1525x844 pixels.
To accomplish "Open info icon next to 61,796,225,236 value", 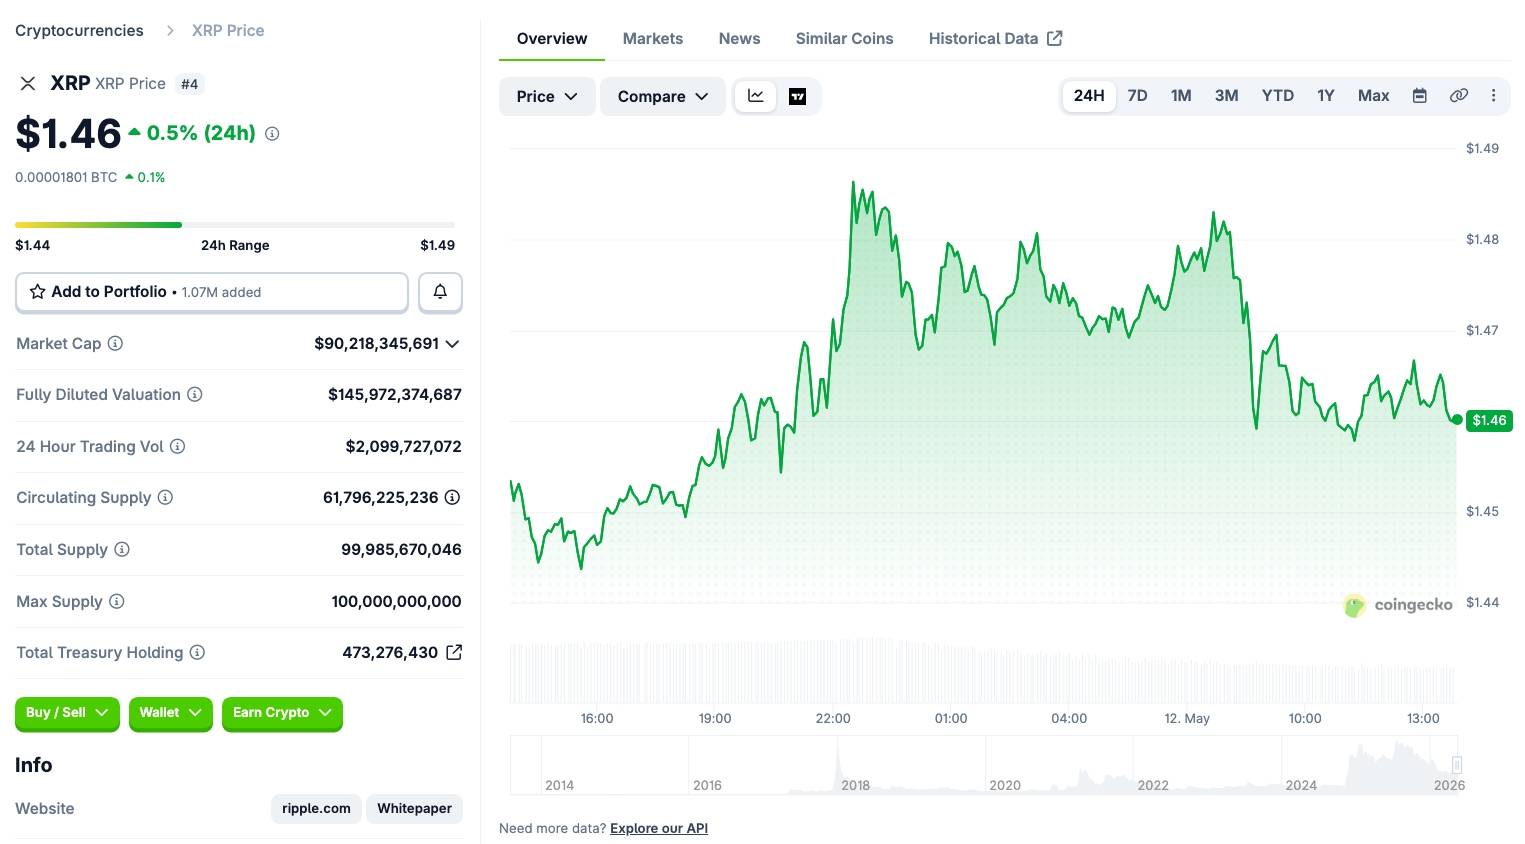I will 452,497.
